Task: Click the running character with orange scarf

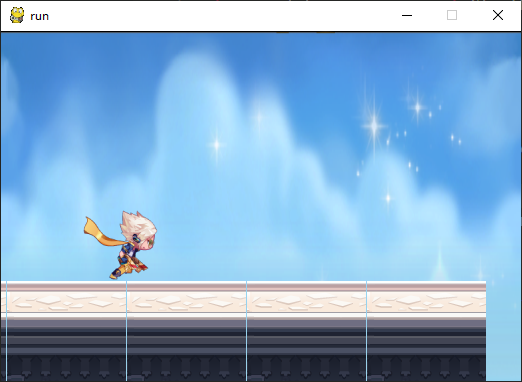Action: click(x=120, y=245)
